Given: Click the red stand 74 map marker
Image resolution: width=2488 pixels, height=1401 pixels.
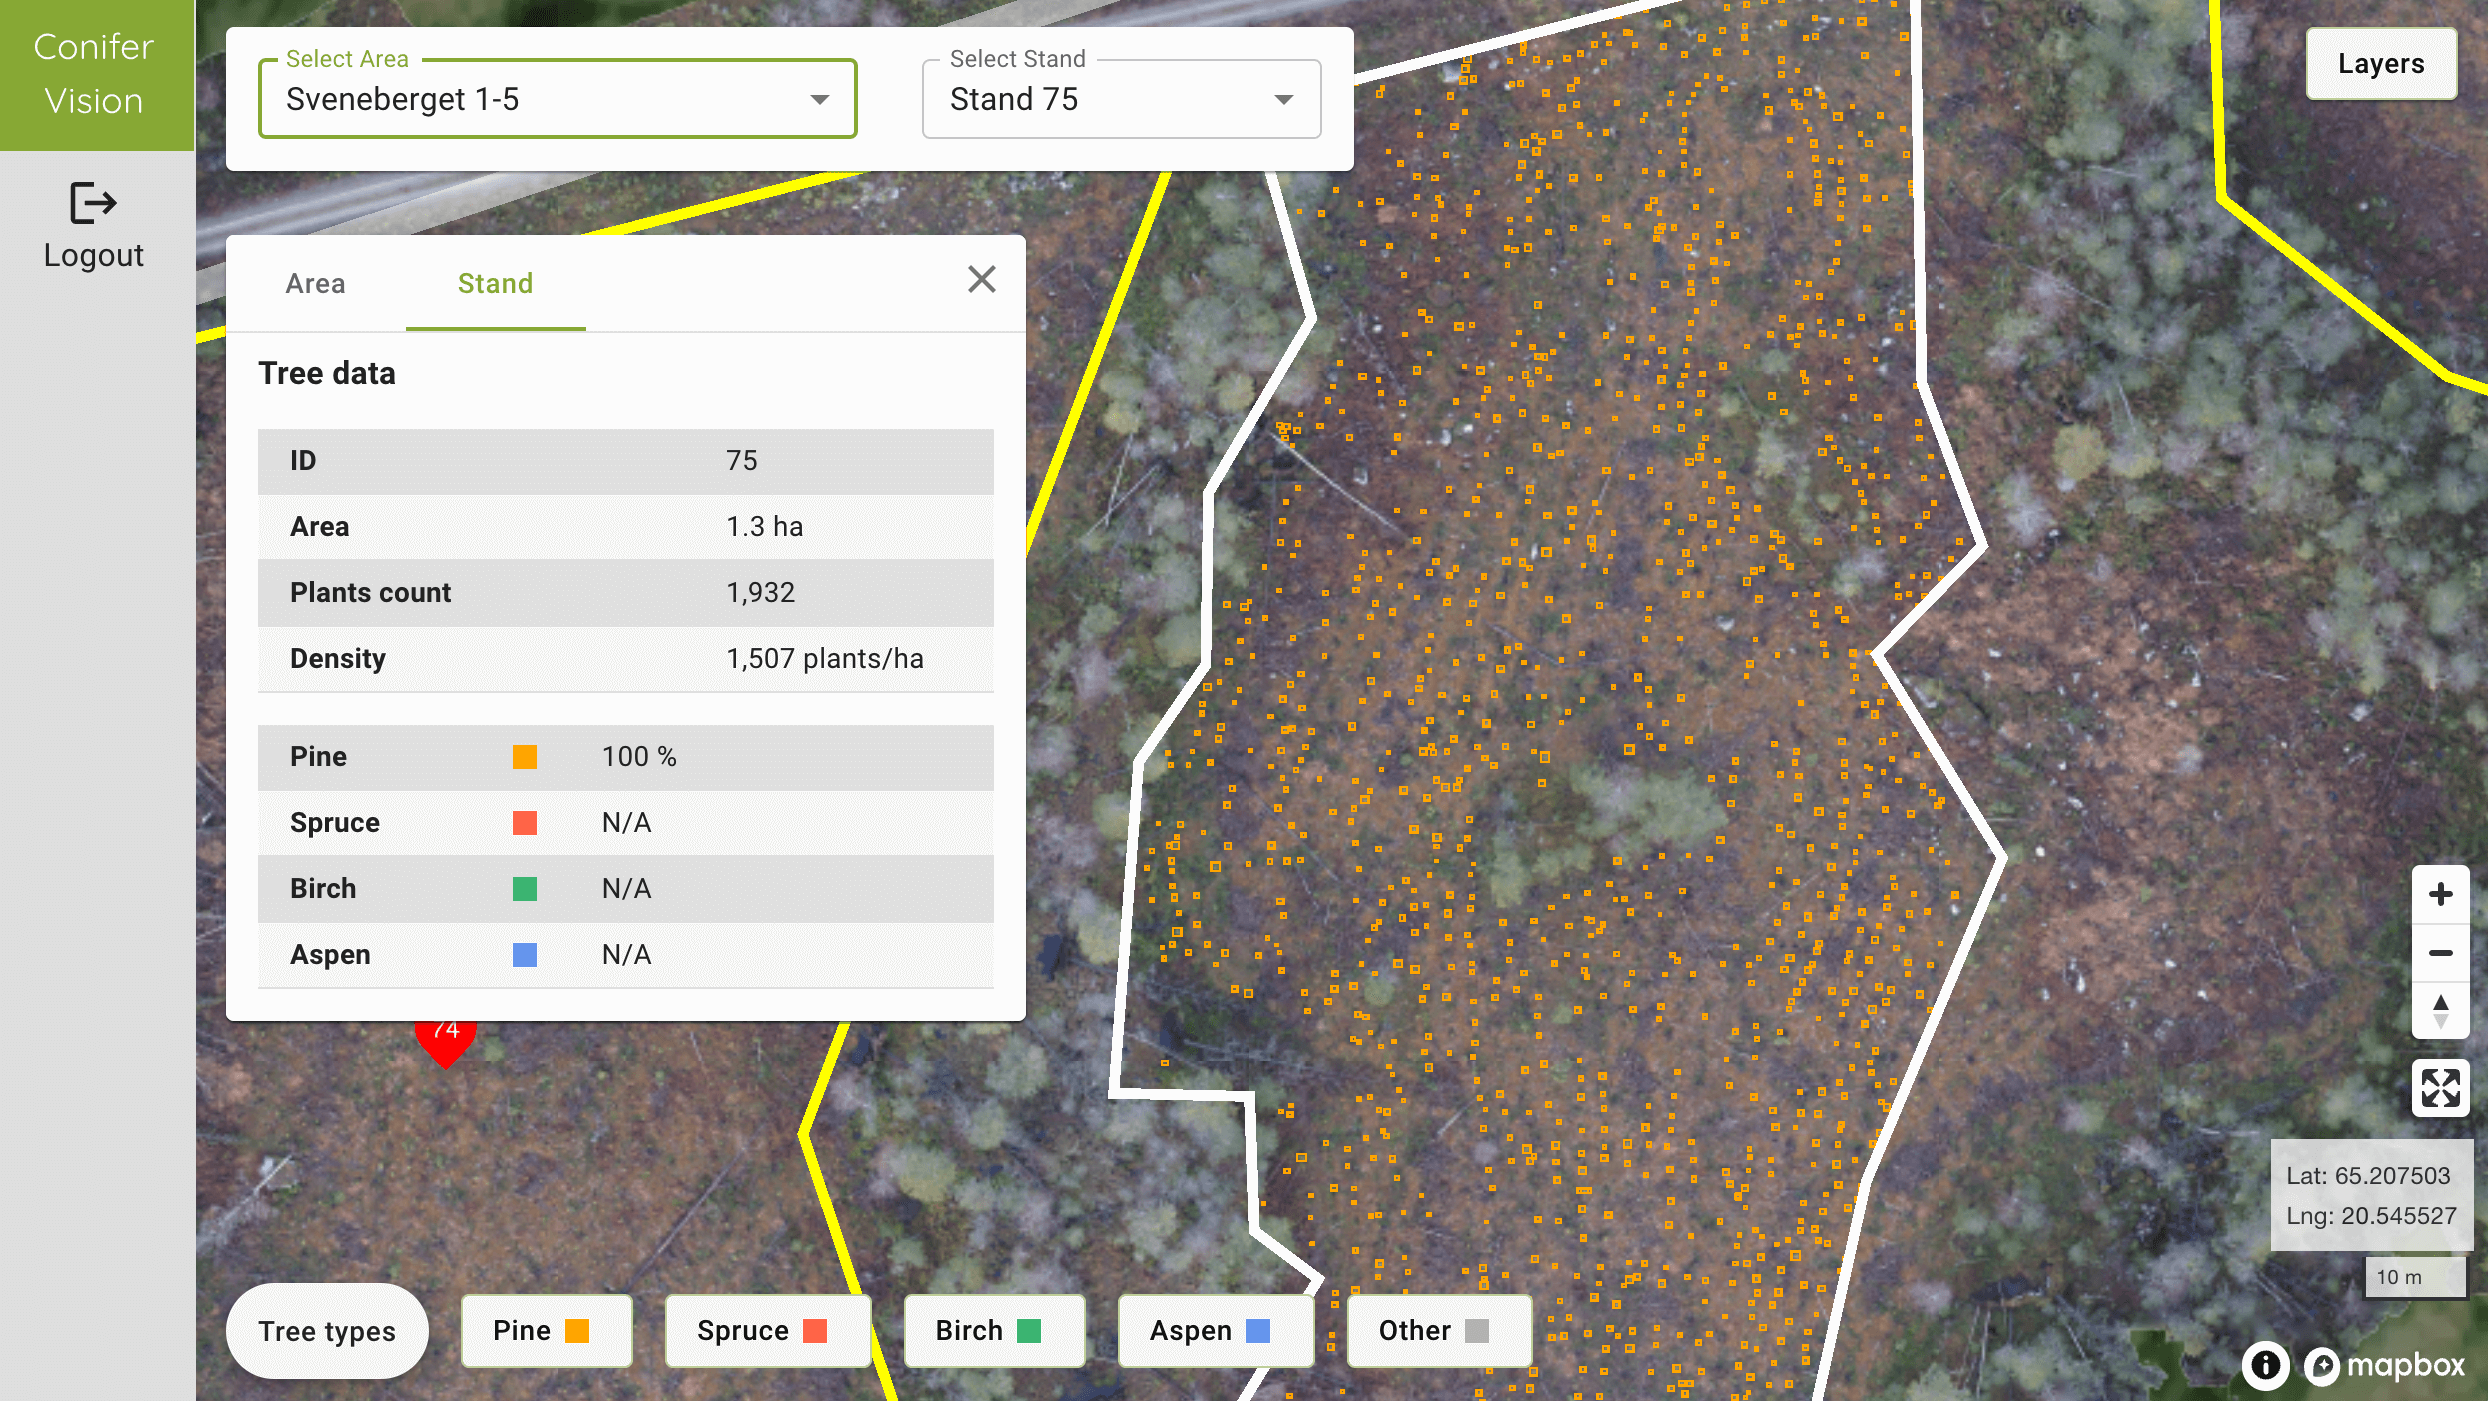Looking at the screenshot, I should pyautogui.click(x=445, y=1042).
